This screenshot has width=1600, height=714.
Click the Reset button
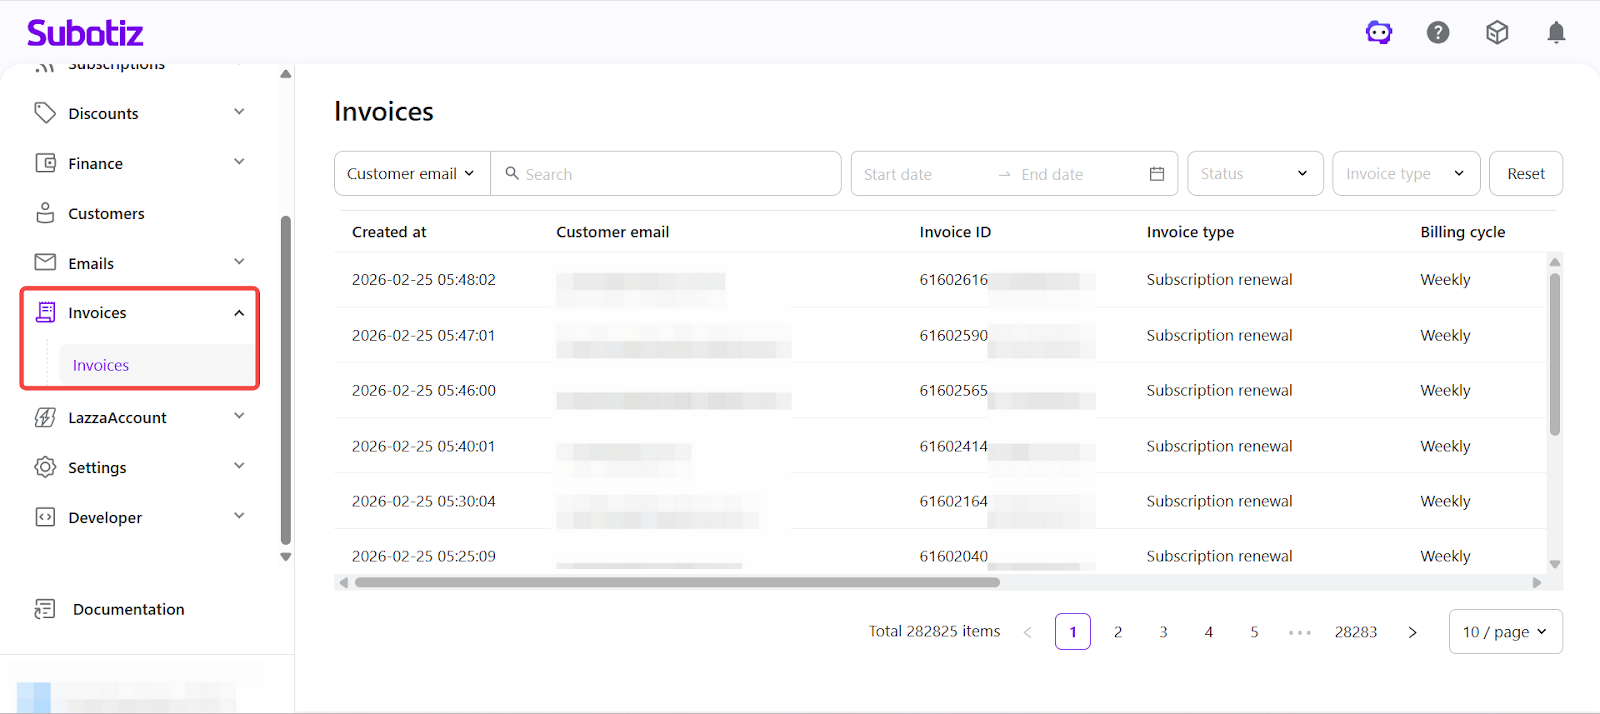pos(1525,174)
